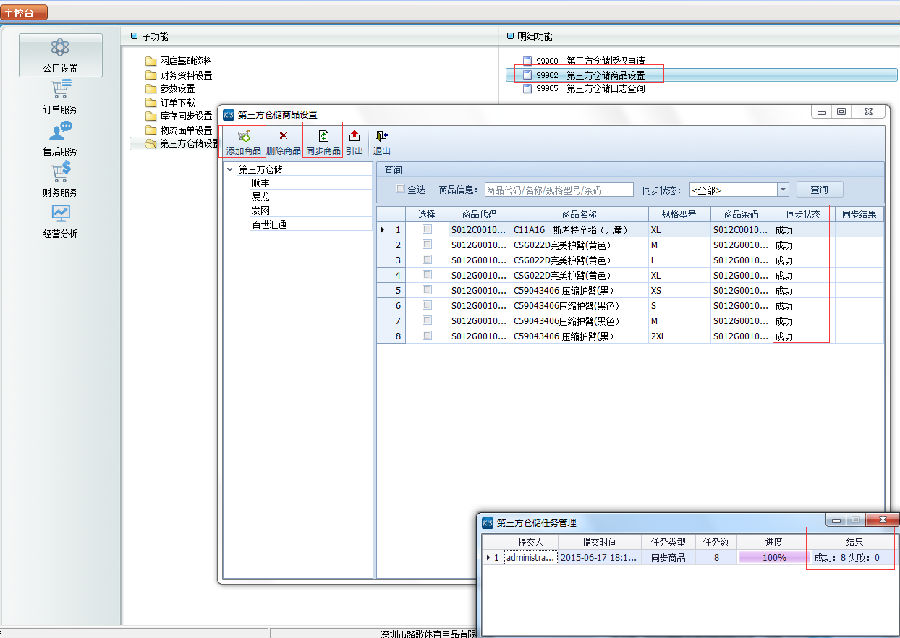The image size is (900, 638).
Task: Click the 添加商品 add product toolbar icon
Action: pos(244,137)
